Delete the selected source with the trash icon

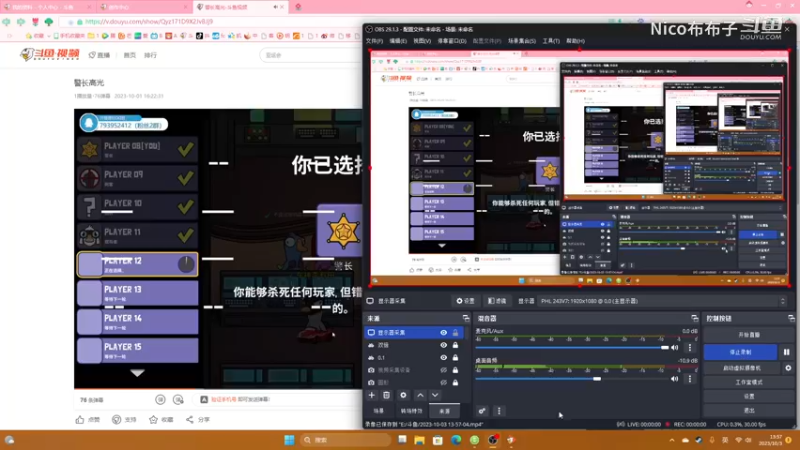(387, 395)
